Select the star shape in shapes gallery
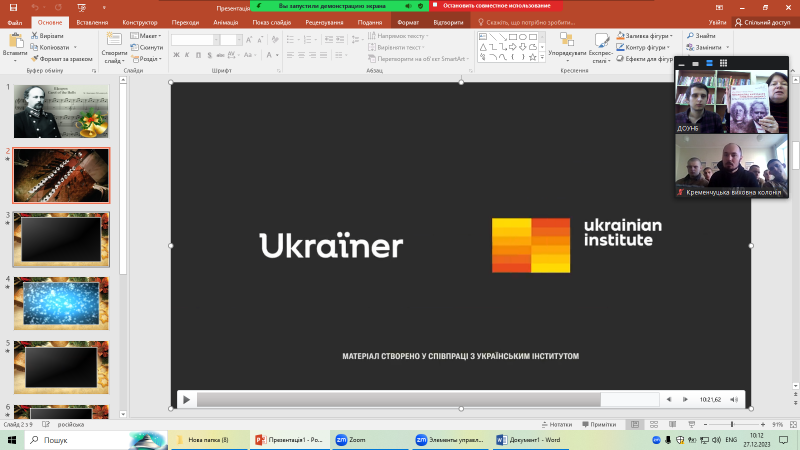Image resolution: width=800 pixels, height=450 pixels. click(532, 57)
